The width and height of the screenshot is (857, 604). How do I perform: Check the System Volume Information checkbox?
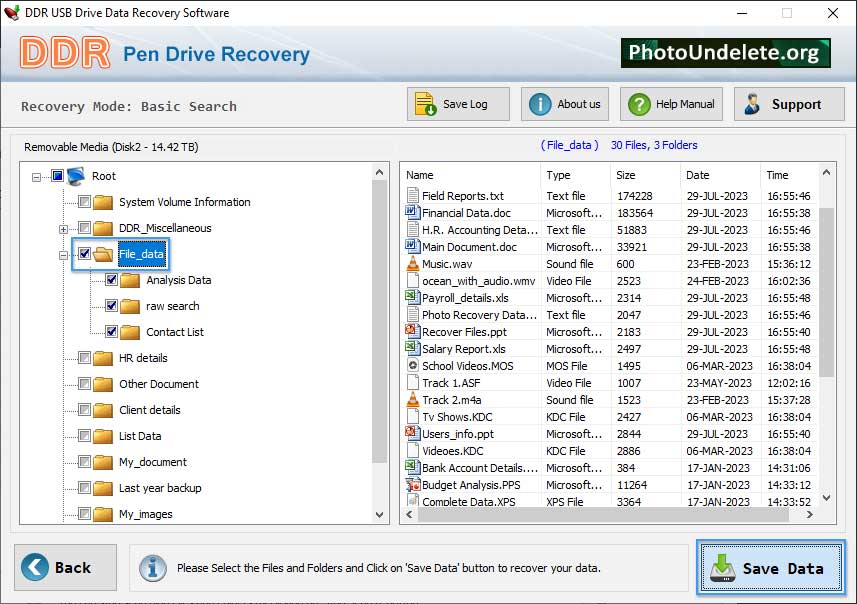[x=84, y=202]
